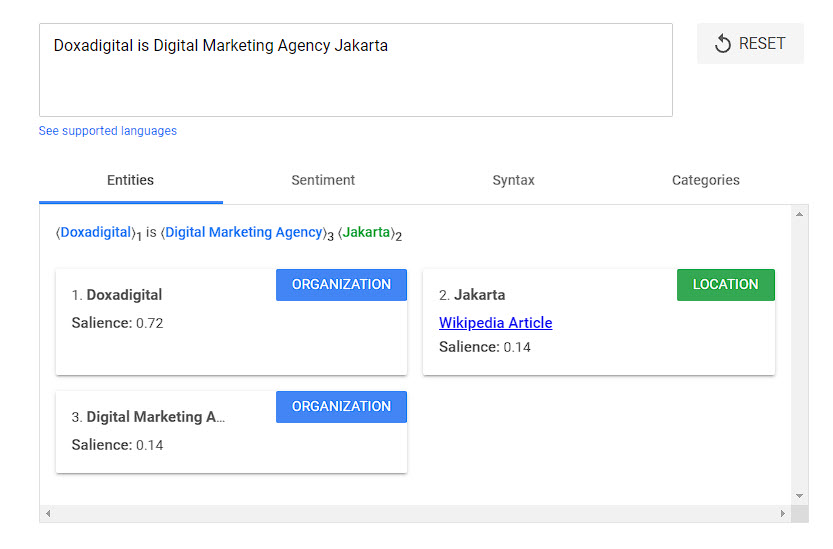The height and width of the screenshot is (549, 833).
Task: Click the ORGANIZATION label on Digital Marketing card
Action: click(341, 407)
